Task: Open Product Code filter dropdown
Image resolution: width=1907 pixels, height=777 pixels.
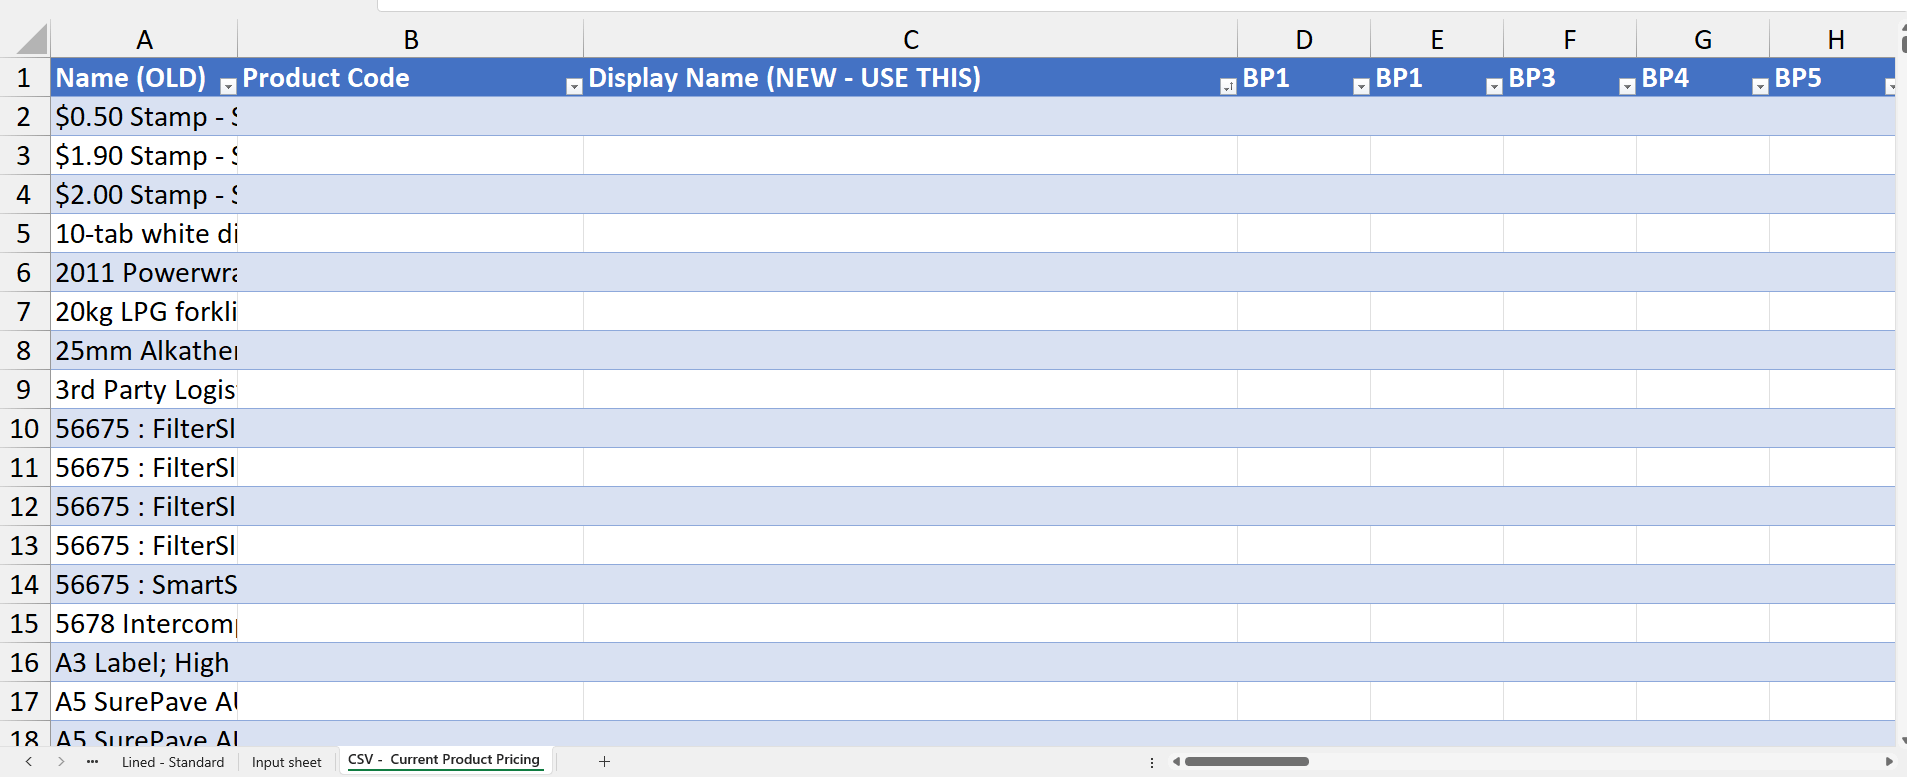Action: pos(574,87)
